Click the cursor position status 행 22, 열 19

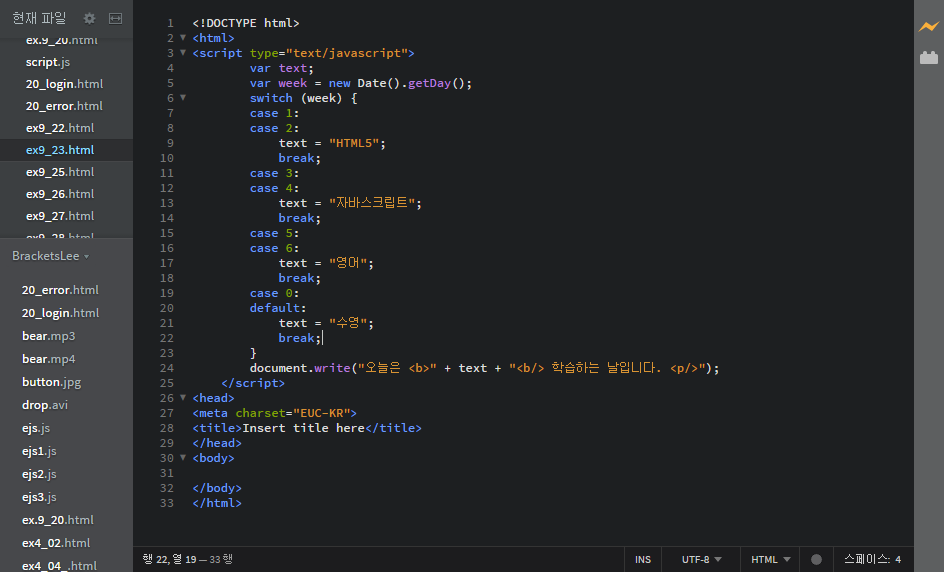(170, 559)
